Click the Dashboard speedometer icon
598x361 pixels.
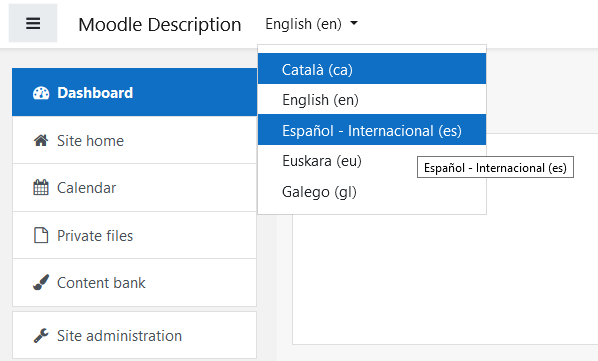pyautogui.click(x=41, y=93)
